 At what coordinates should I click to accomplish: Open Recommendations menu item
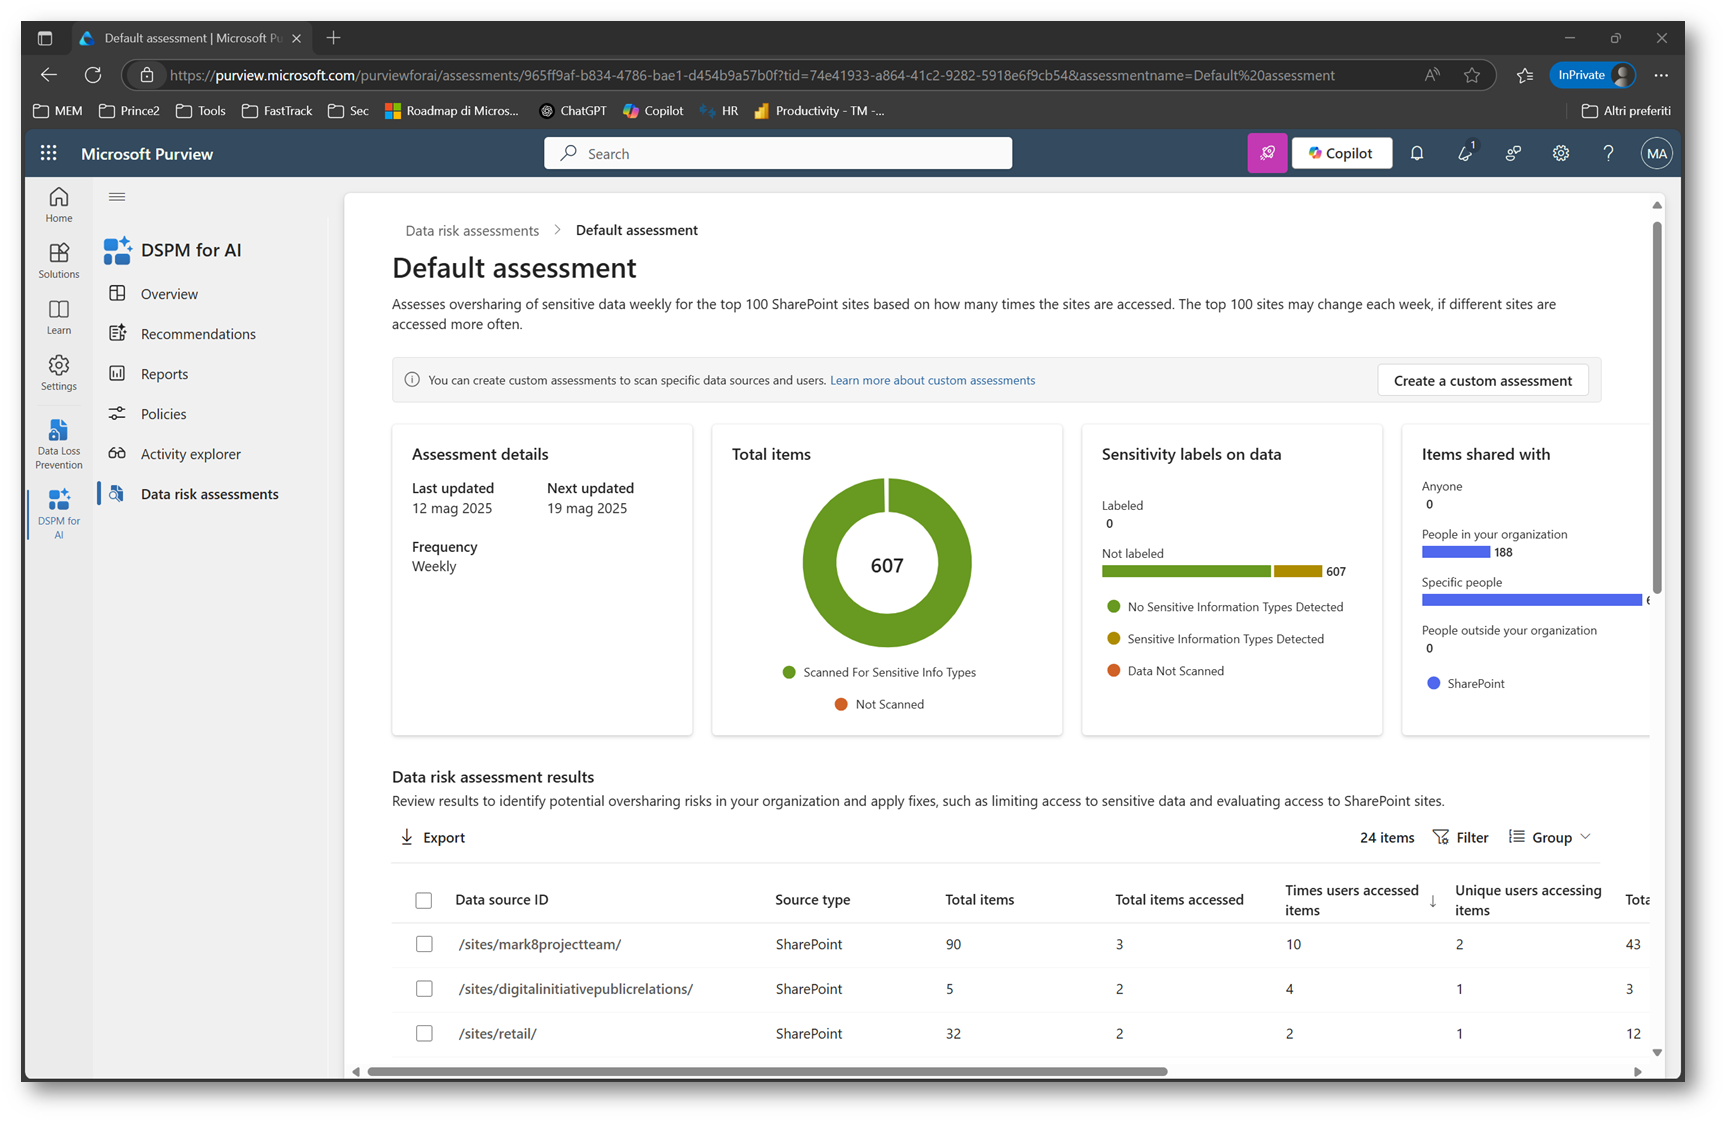click(198, 334)
